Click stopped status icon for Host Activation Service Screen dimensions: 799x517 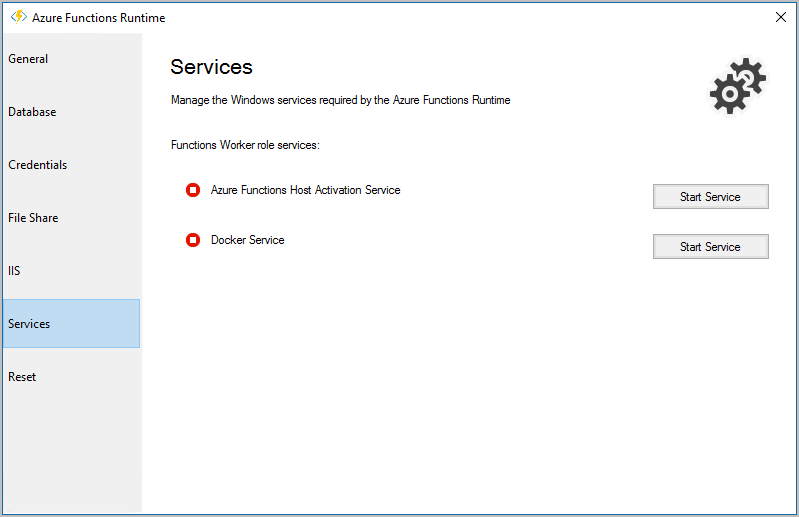(193, 190)
